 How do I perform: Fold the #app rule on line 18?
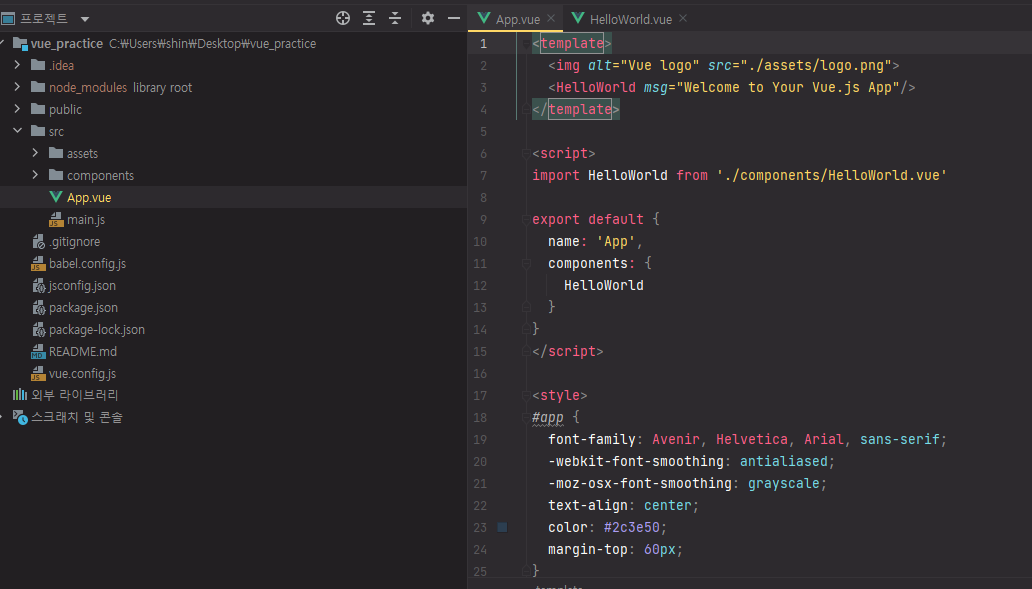[526, 417]
